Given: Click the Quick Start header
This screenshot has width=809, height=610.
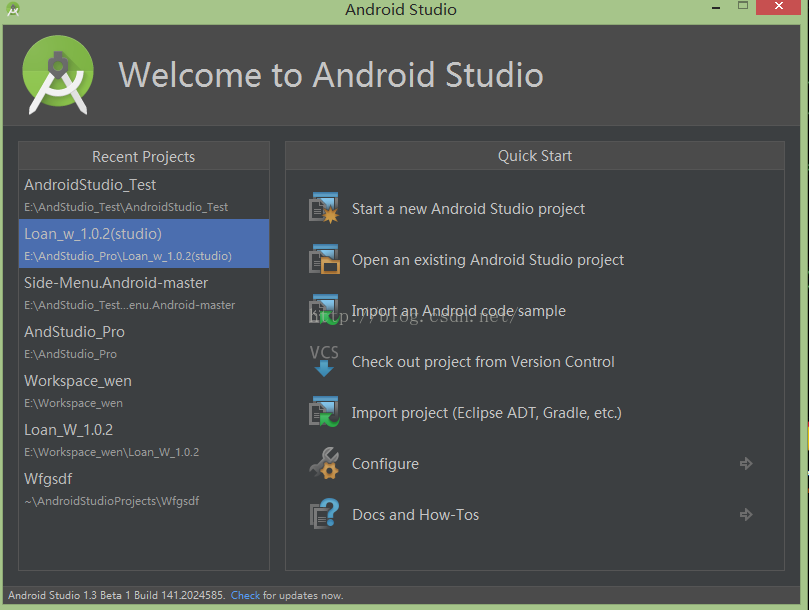Looking at the screenshot, I should click(x=535, y=156).
